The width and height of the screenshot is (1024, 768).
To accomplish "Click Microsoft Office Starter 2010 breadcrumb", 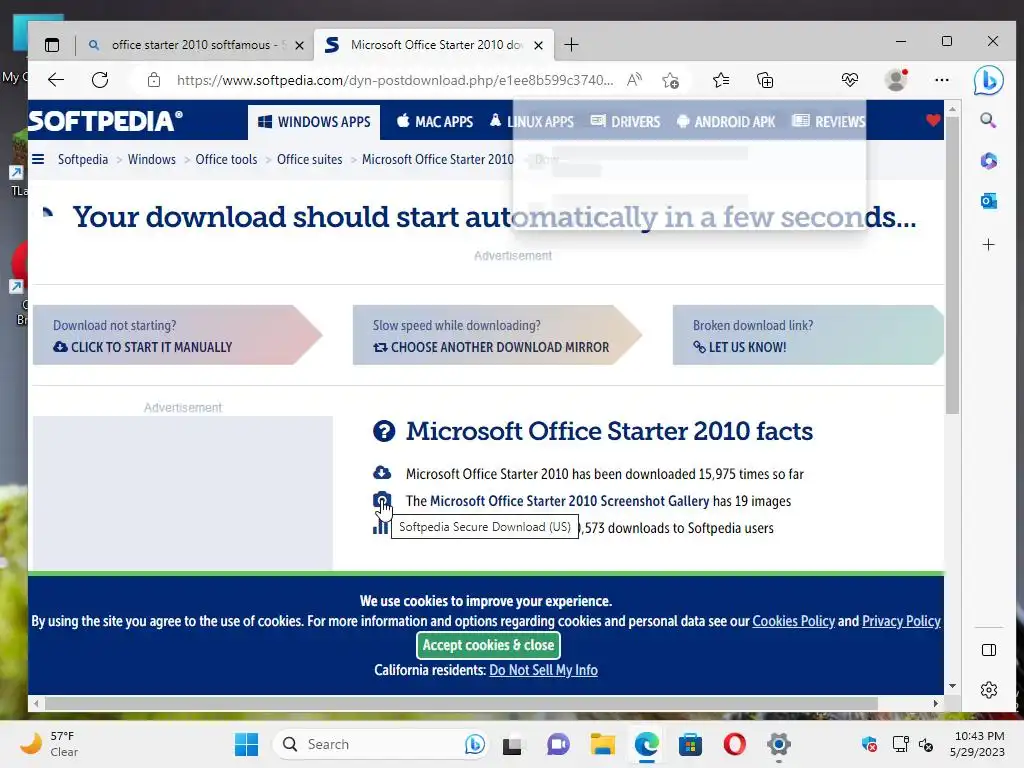I will [438, 159].
